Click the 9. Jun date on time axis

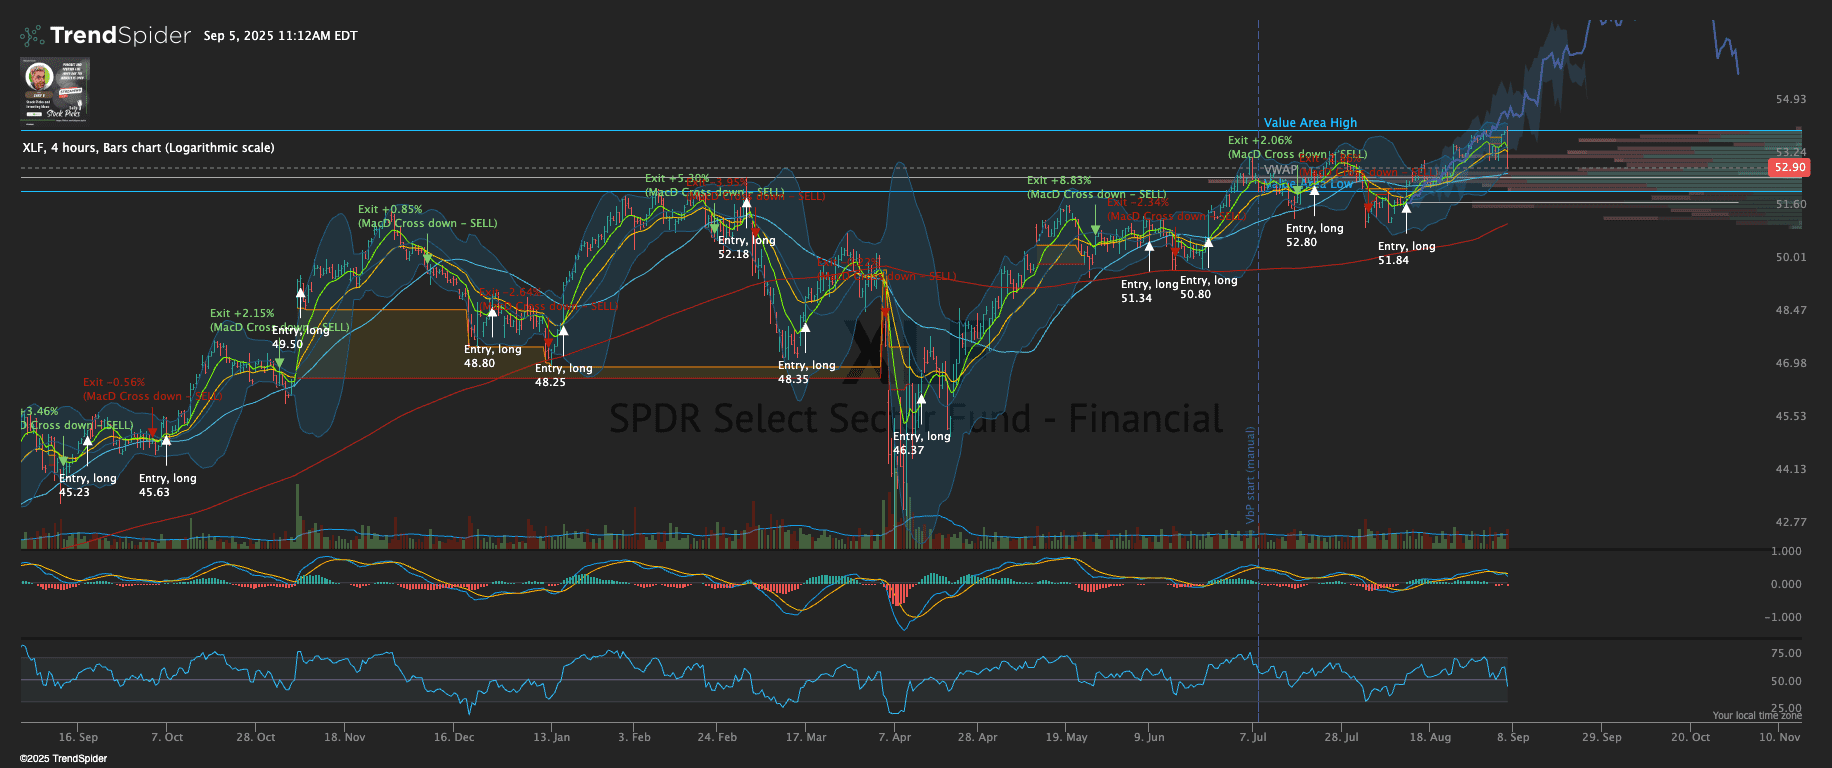pyautogui.click(x=1149, y=737)
